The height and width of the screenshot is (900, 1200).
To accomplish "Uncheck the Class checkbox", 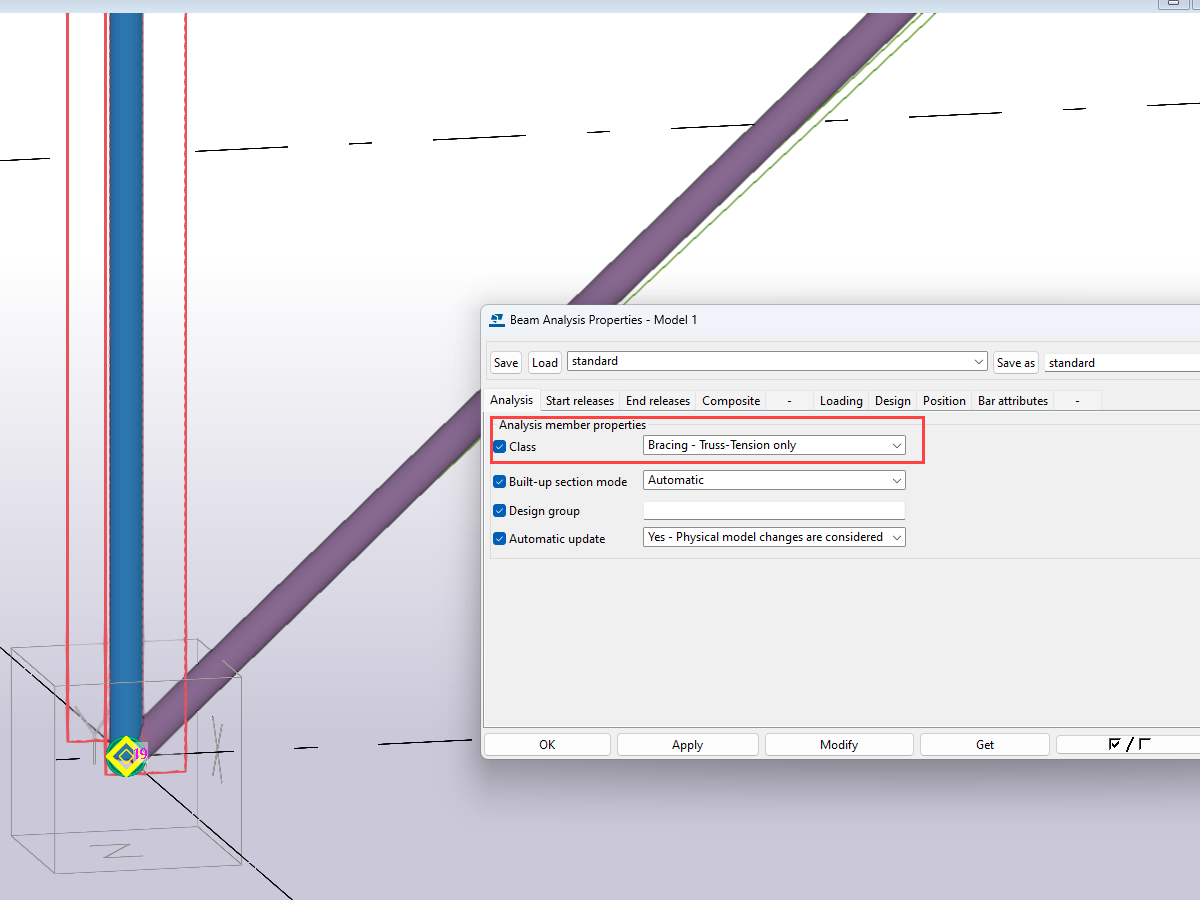I will point(499,446).
